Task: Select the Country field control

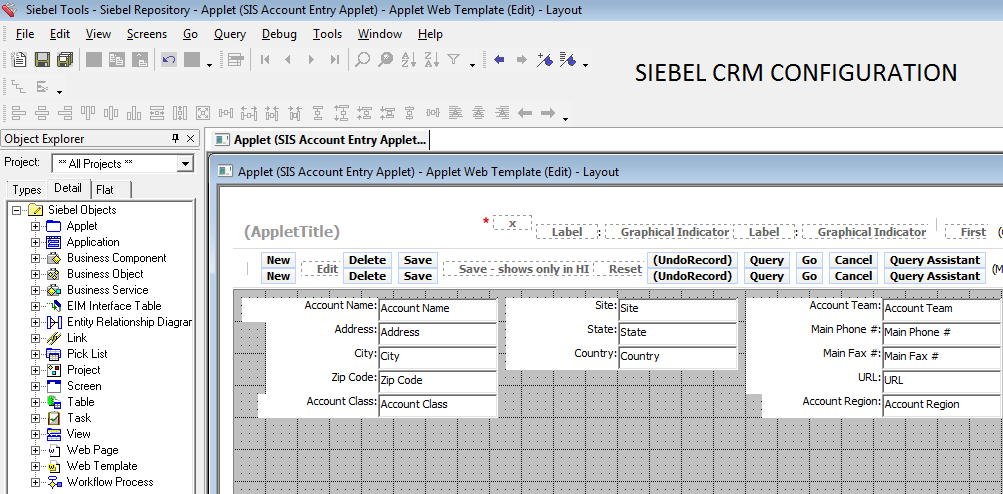Action: click(677, 356)
